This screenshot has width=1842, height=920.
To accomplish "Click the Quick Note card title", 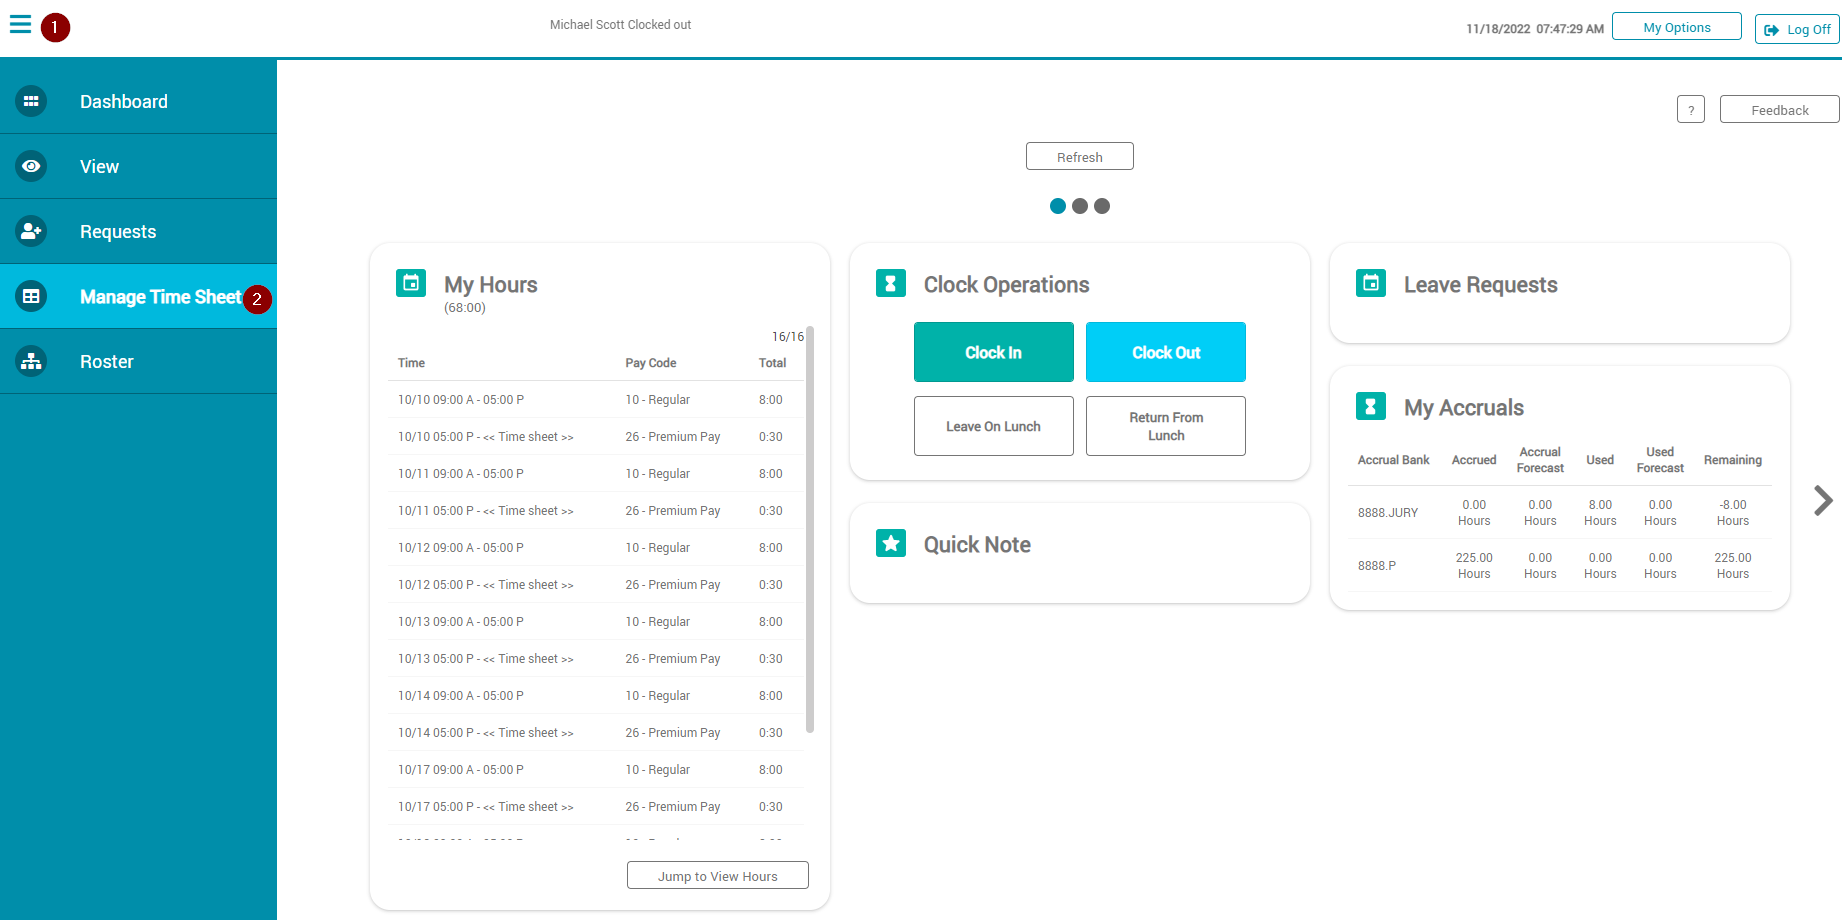I will [x=977, y=544].
